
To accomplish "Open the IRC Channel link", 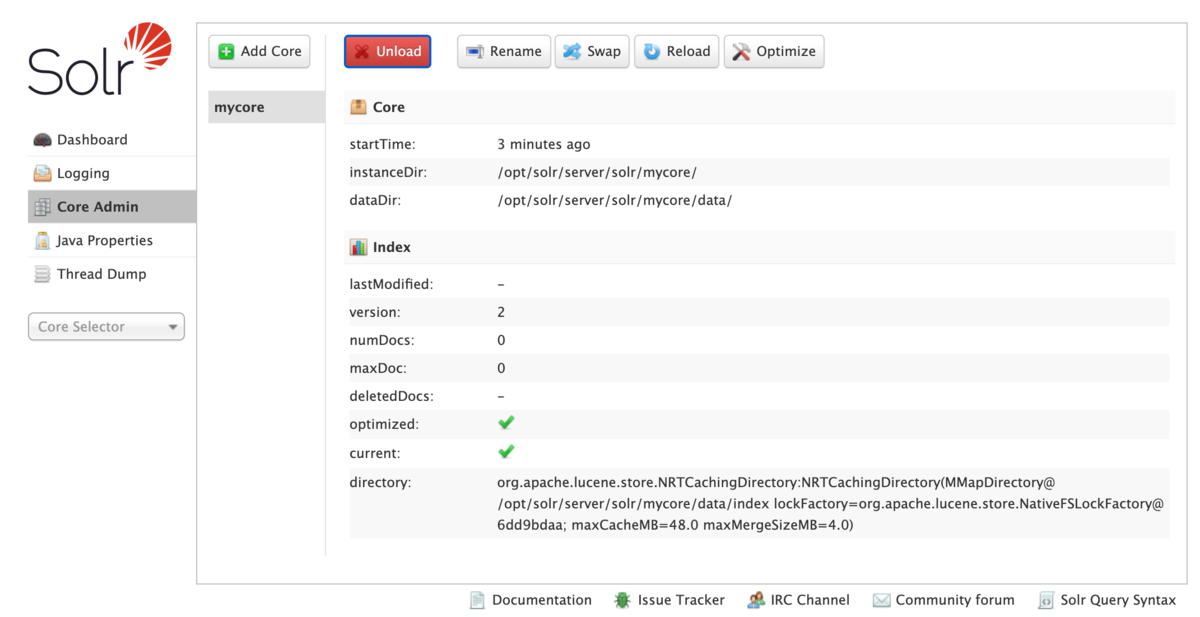I will click(x=798, y=600).
